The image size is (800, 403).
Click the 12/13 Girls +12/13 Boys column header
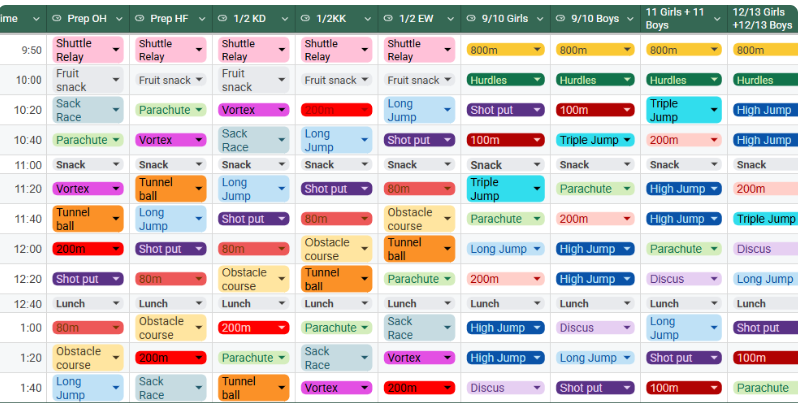point(764,19)
